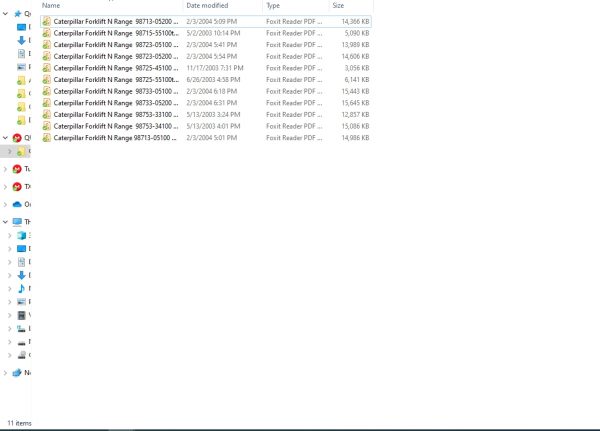Select file Caterpillar Forklift N Range 98725-55100t

click(116, 80)
